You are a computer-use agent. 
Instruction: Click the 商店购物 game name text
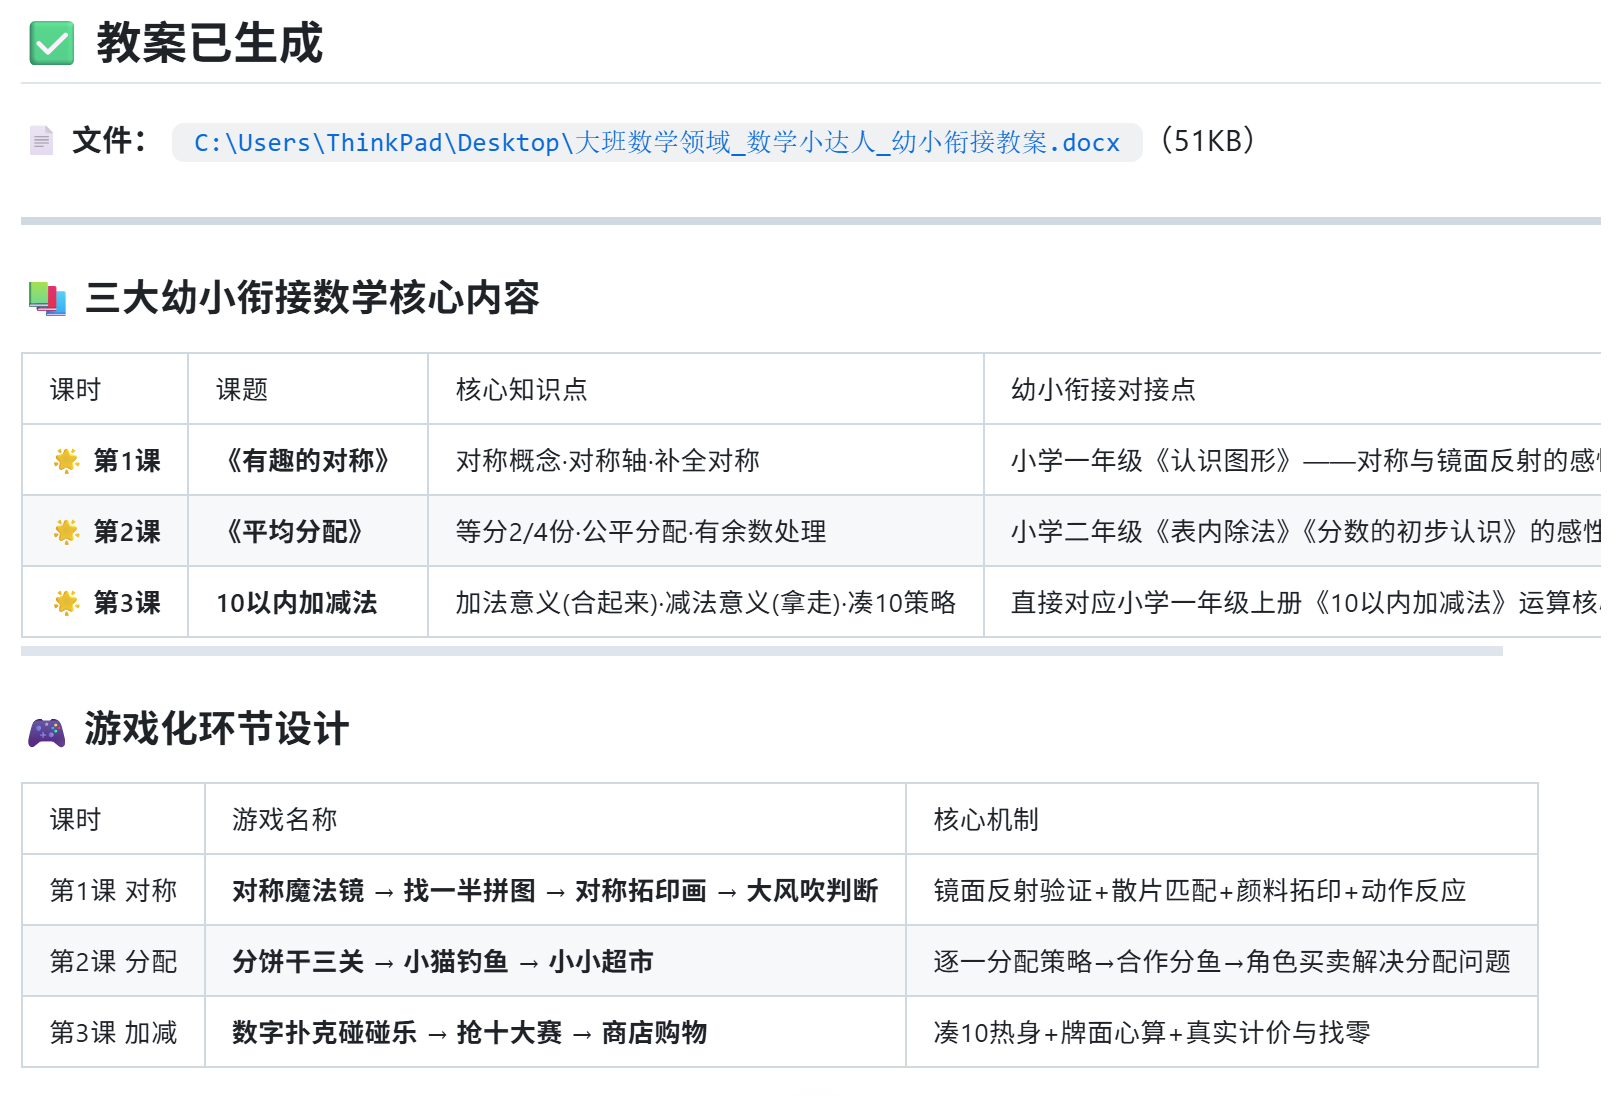click(654, 1033)
